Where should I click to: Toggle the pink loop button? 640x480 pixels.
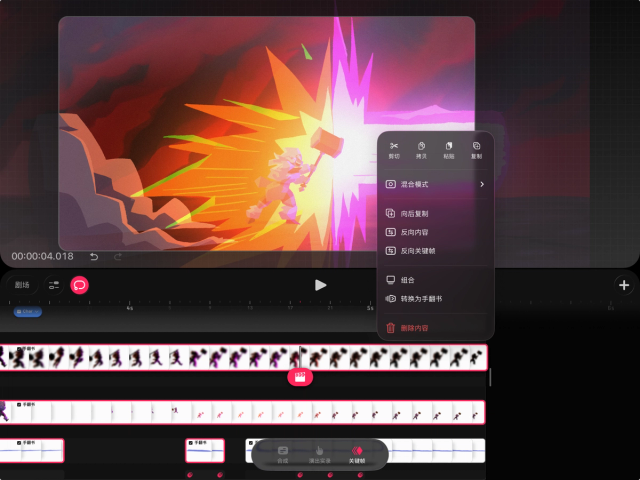[80, 285]
